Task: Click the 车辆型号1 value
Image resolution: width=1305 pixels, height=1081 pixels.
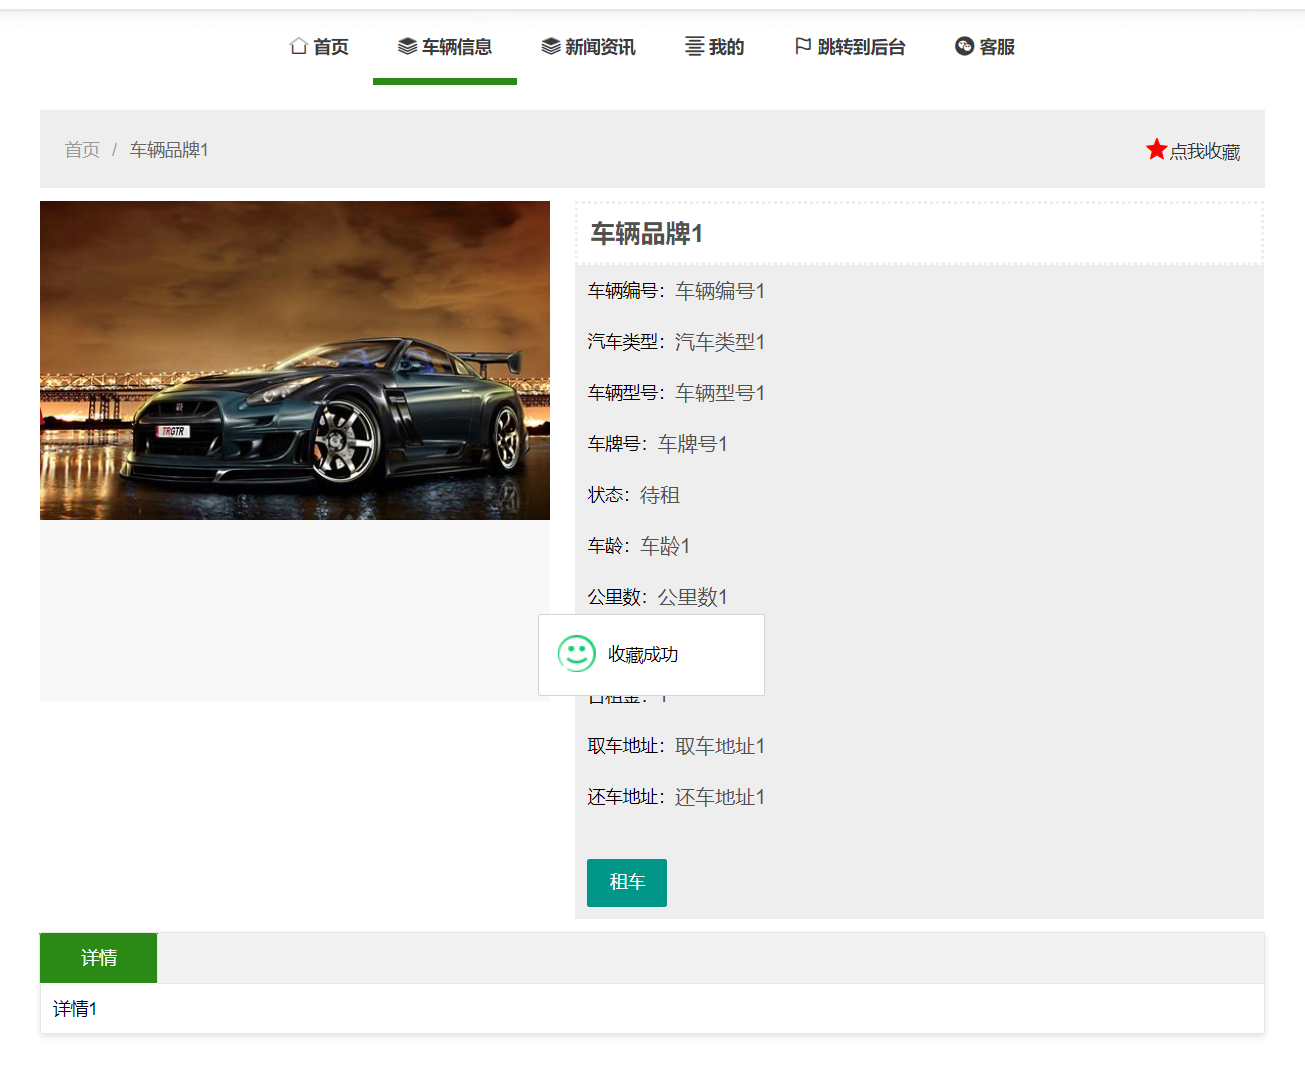Action: pyautogui.click(x=720, y=393)
